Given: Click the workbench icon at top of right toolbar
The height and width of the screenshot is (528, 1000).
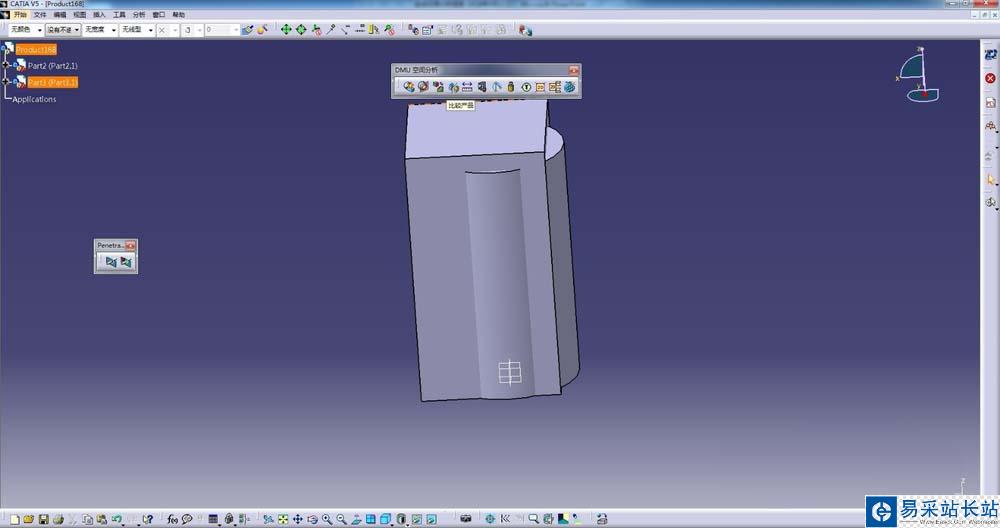Looking at the screenshot, I should pyautogui.click(x=990, y=55).
